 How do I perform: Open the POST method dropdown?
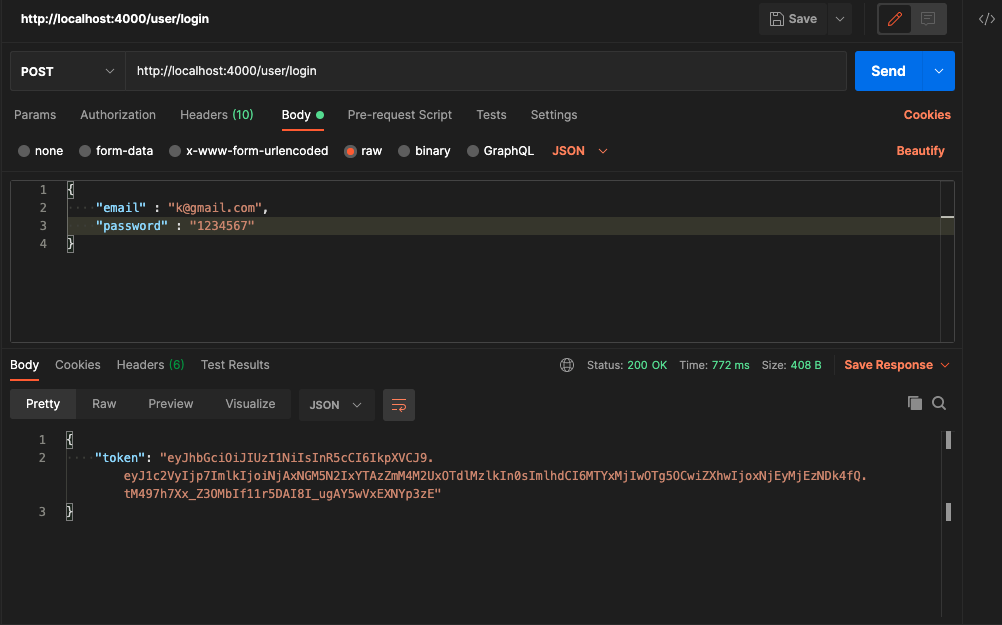pos(67,71)
